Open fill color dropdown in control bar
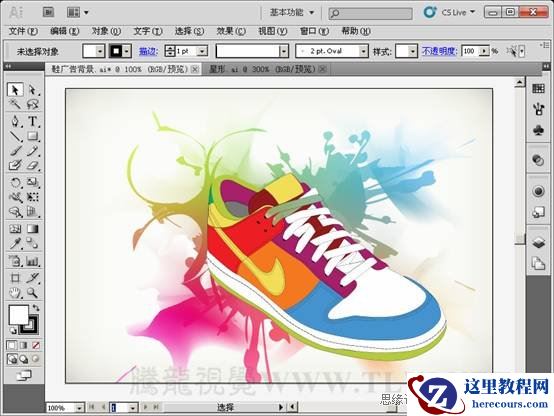The height and width of the screenshot is (416, 554). coord(100,52)
